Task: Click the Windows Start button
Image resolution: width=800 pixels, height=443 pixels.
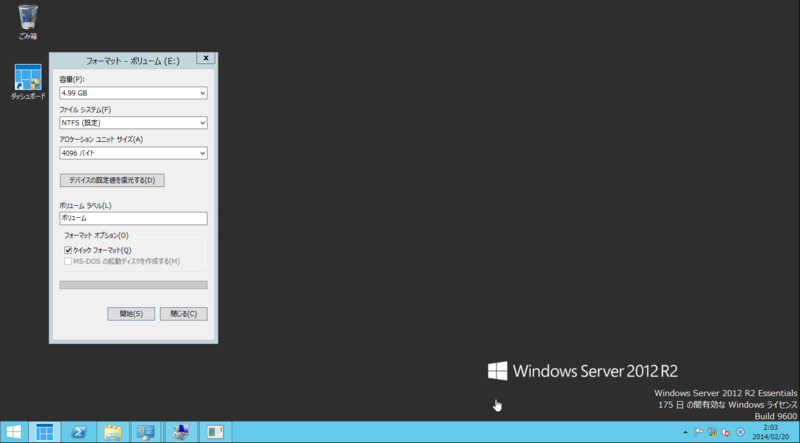Action: [x=14, y=432]
